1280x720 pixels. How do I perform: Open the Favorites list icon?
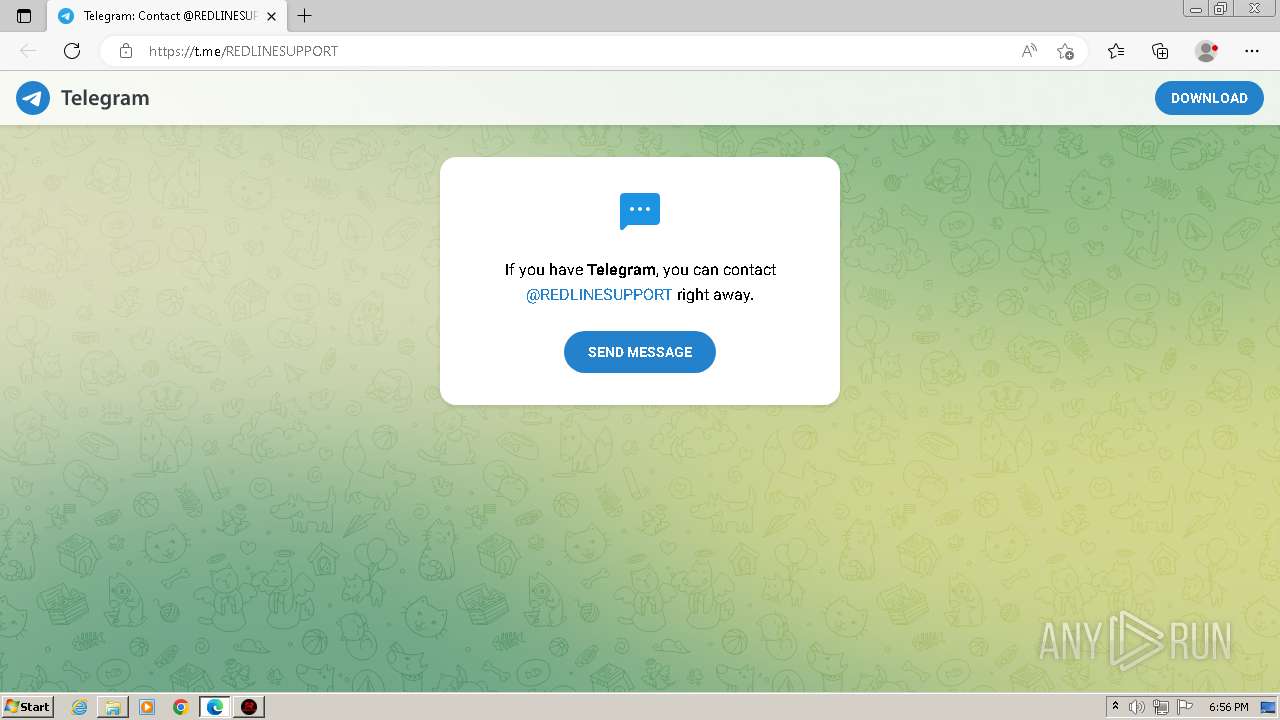tap(1116, 51)
